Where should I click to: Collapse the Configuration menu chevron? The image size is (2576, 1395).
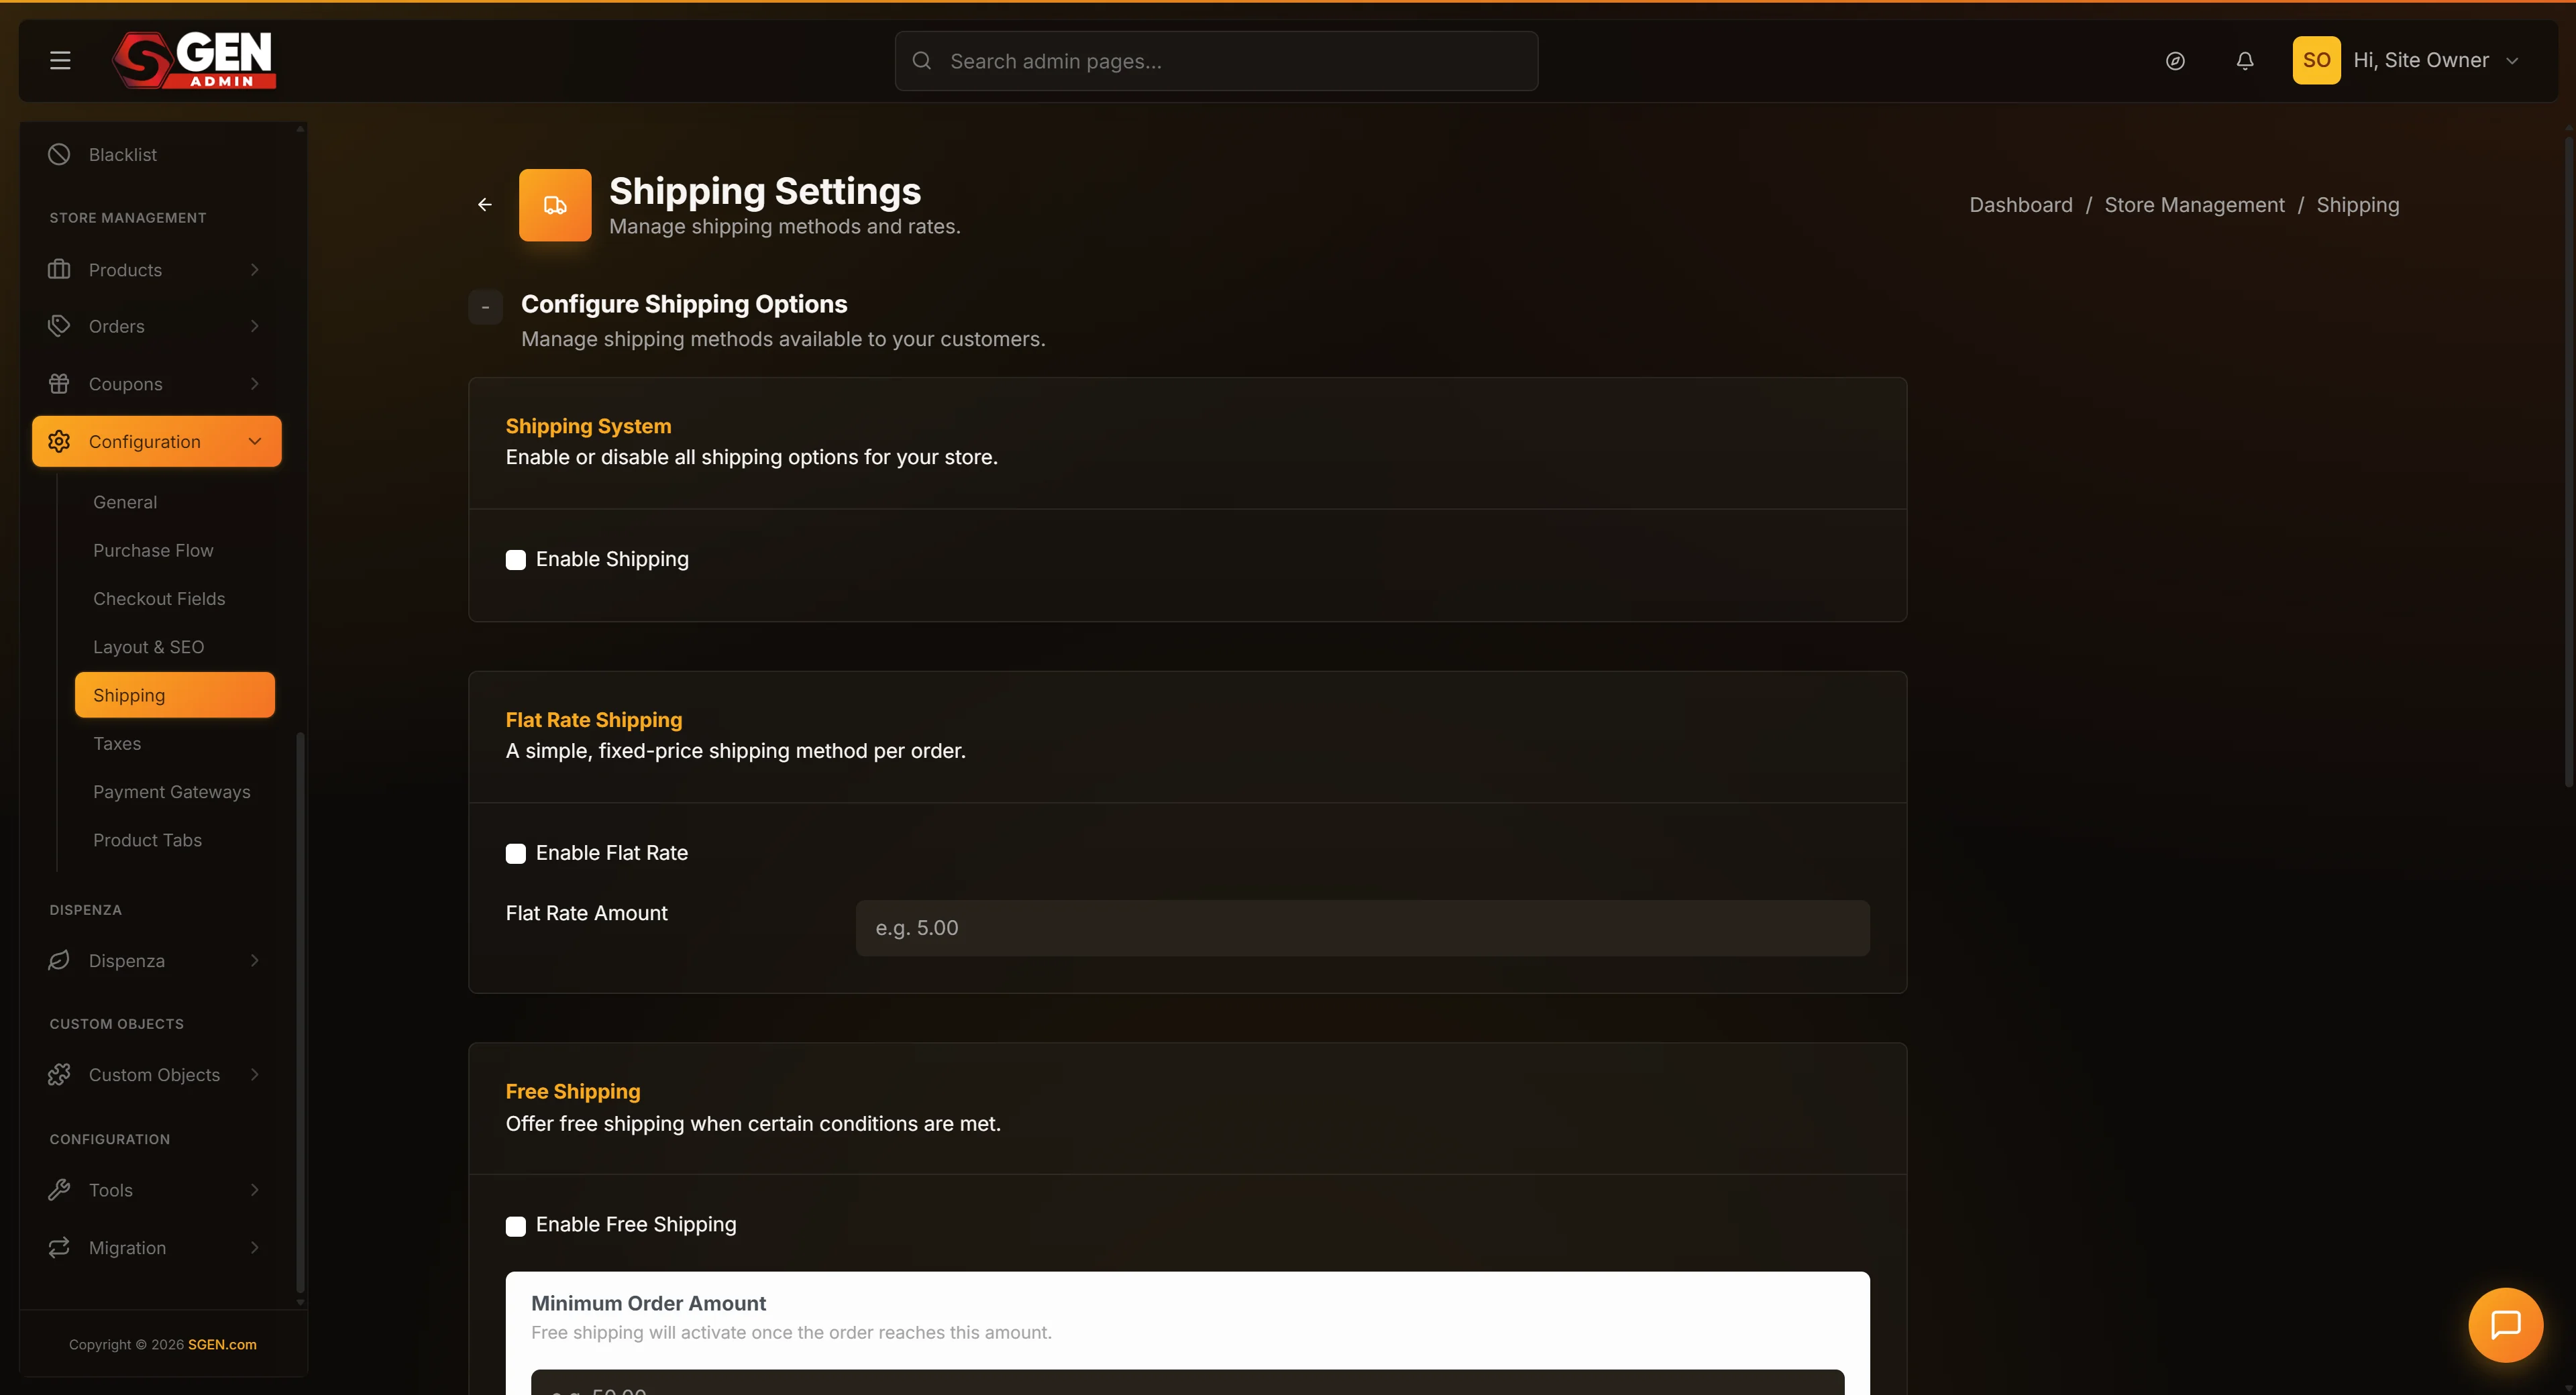click(x=255, y=441)
